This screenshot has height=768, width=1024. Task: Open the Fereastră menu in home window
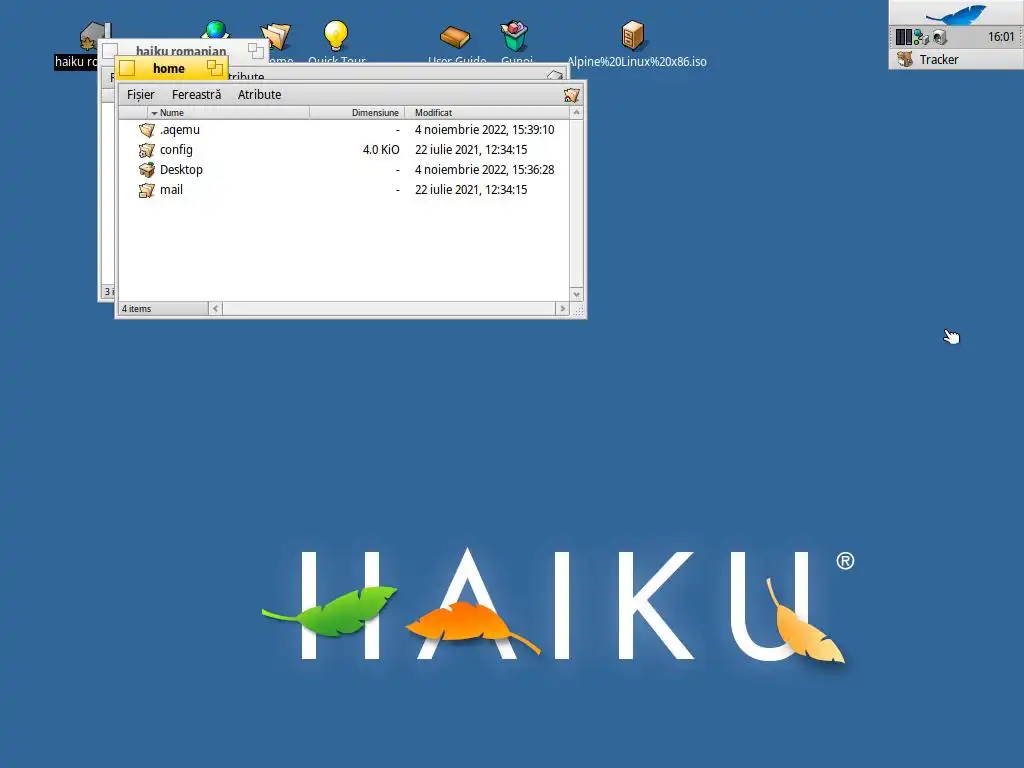coord(197,95)
